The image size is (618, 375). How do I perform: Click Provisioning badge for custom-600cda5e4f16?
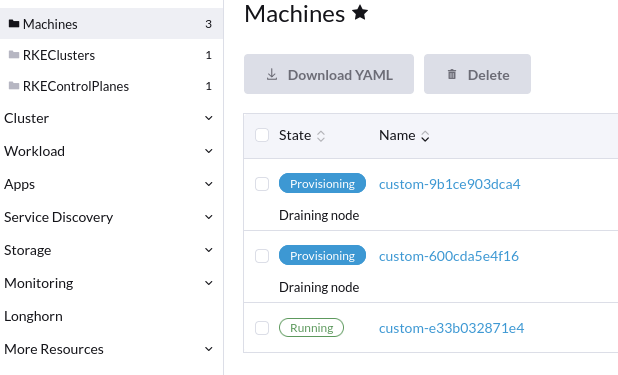pos(322,256)
